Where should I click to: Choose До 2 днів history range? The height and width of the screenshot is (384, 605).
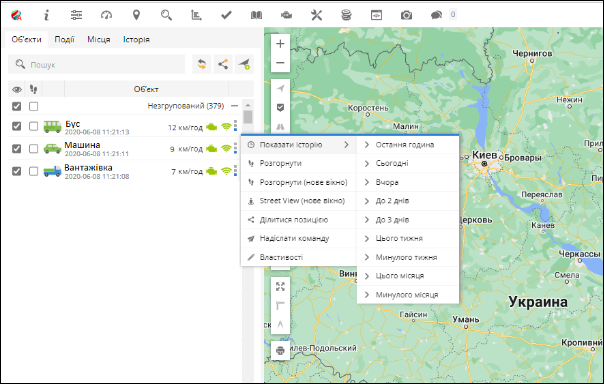[x=408, y=201]
